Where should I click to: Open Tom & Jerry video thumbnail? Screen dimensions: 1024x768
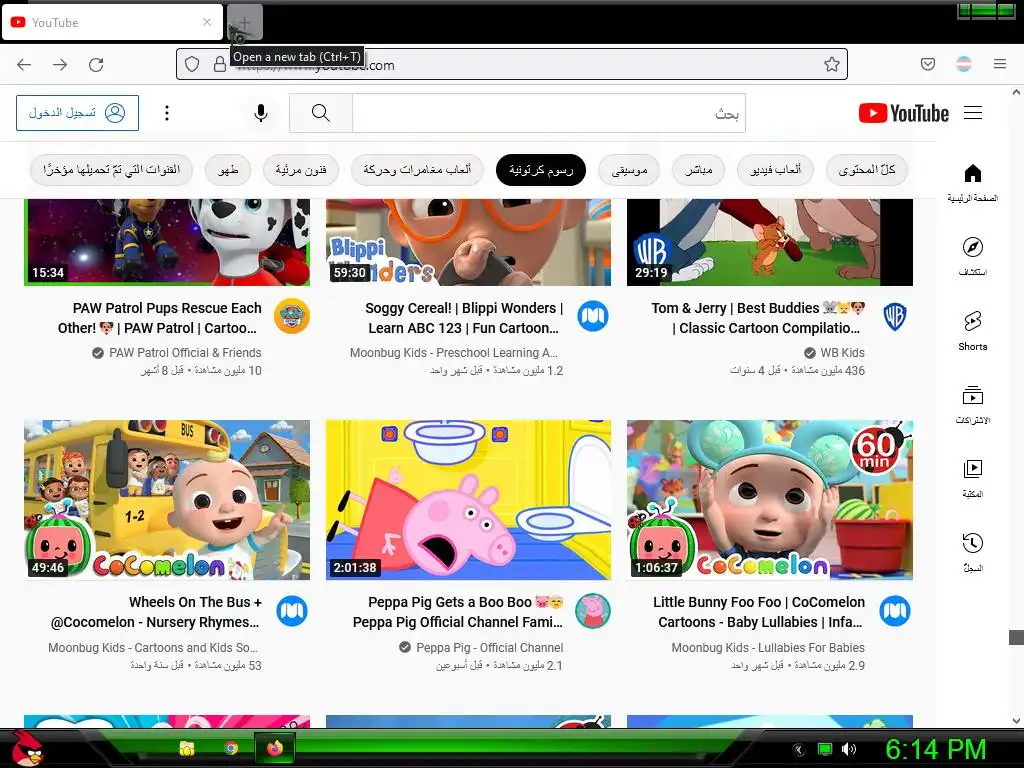[x=770, y=242]
